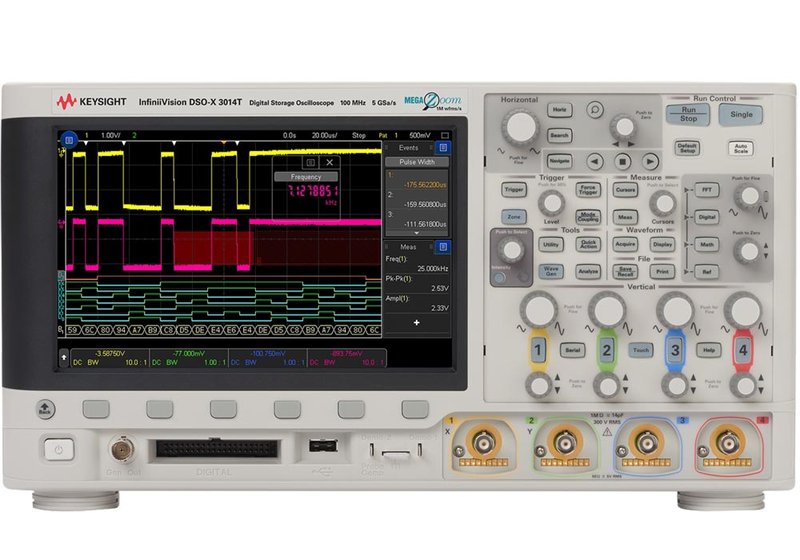
Task: Click the Cursors key in Measure section
Action: (625, 190)
